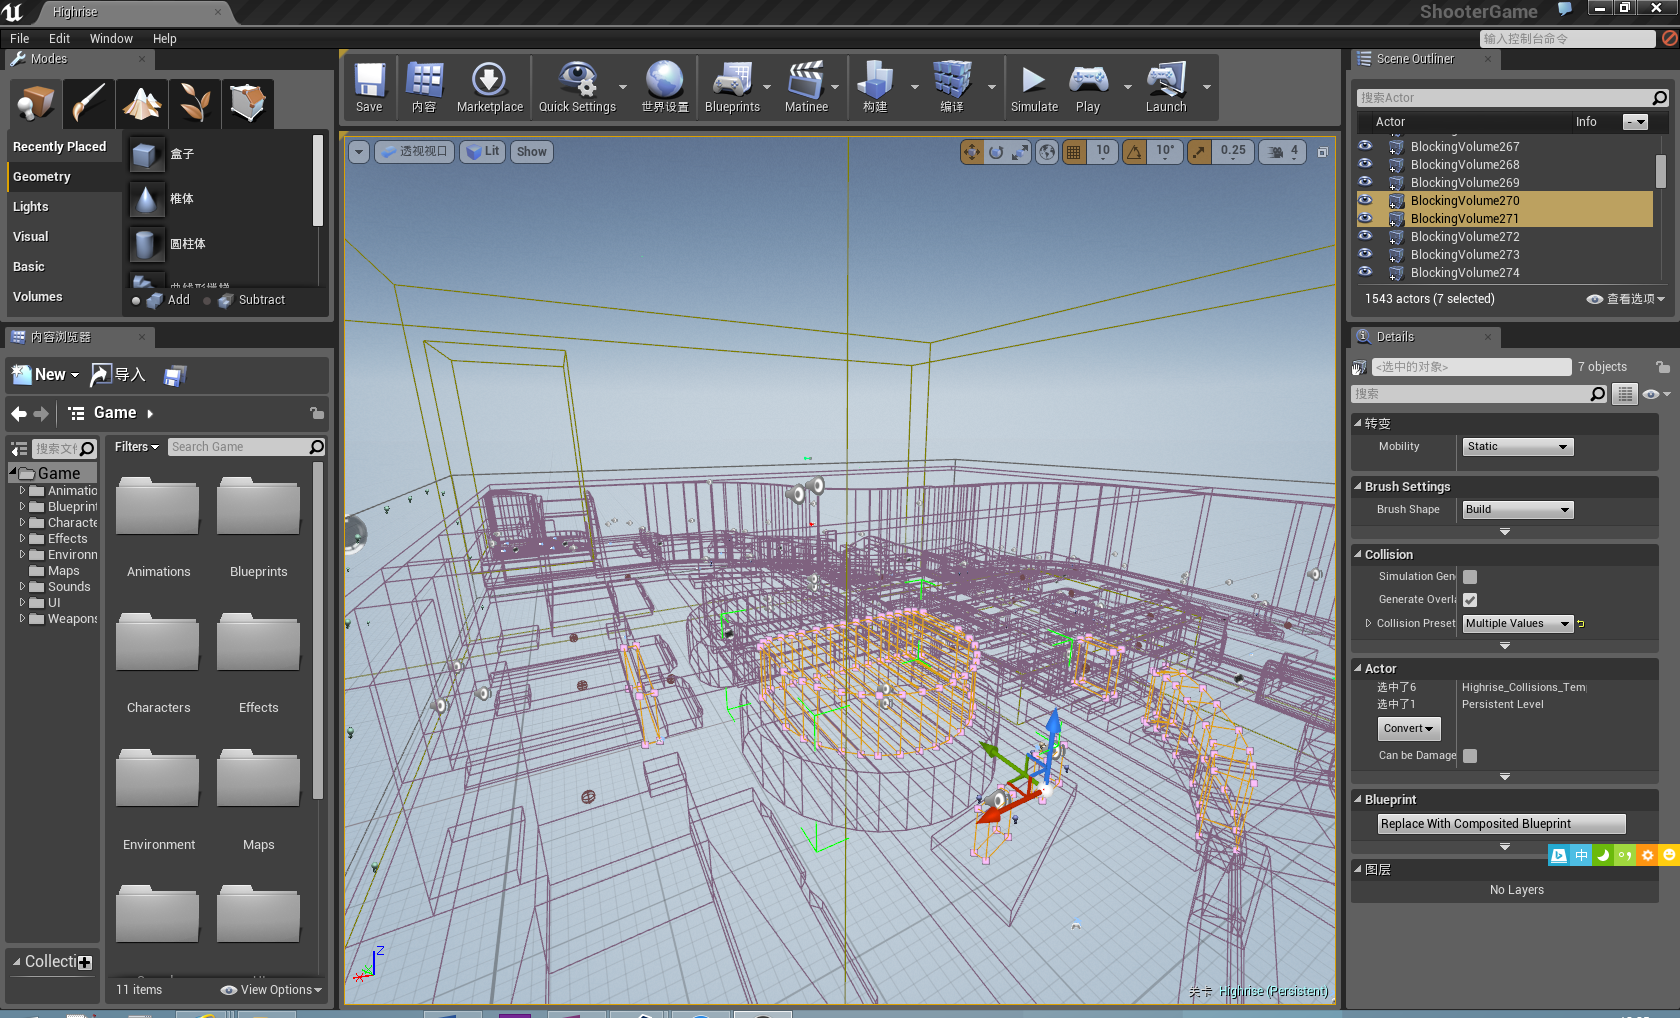The height and width of the screenshot is (1018, 1680).
Task: Open the Window menu
Action: pyautogui.click(x=111, y=39)
